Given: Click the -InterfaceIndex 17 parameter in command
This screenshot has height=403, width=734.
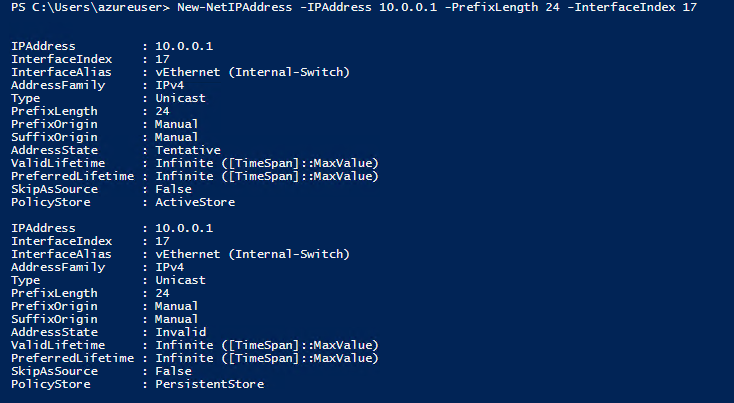Looking at the screenshot, I should click(x=632, y=7).
